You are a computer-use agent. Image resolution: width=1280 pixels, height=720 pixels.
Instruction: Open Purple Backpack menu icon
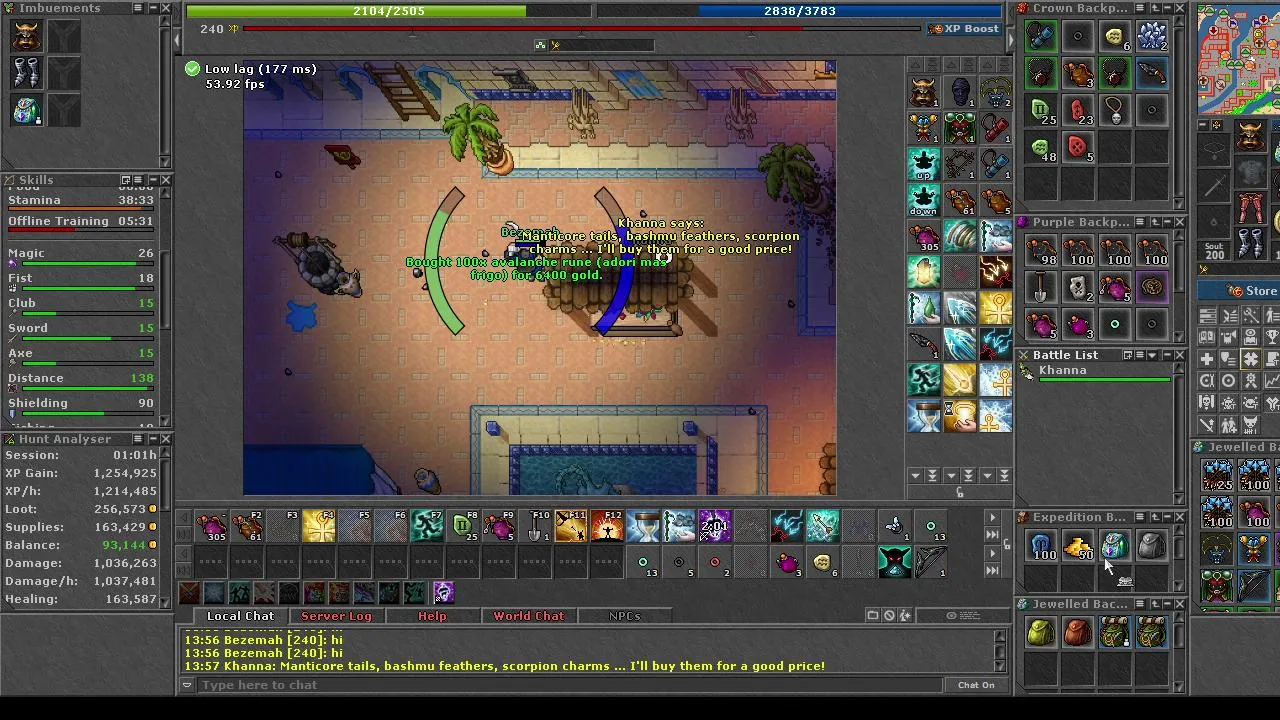[1140, 222]
